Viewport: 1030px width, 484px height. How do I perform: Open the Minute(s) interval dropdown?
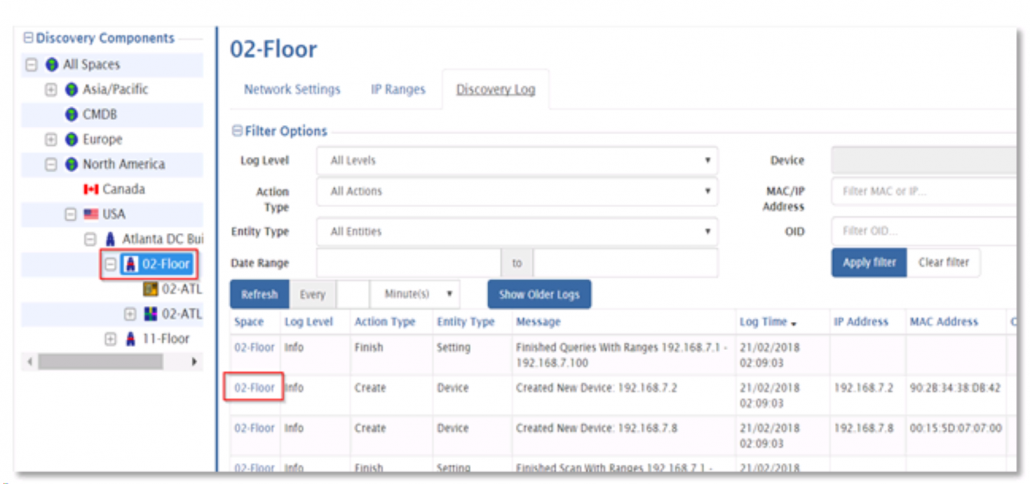pyautogui.click(x=414, y=295)
